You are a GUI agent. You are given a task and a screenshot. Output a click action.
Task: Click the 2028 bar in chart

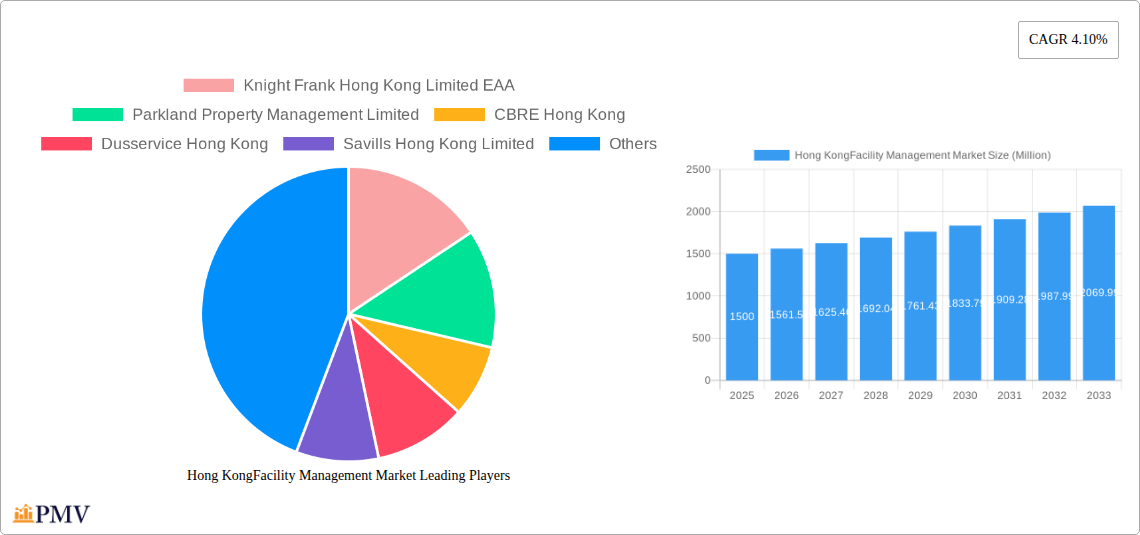876,309
